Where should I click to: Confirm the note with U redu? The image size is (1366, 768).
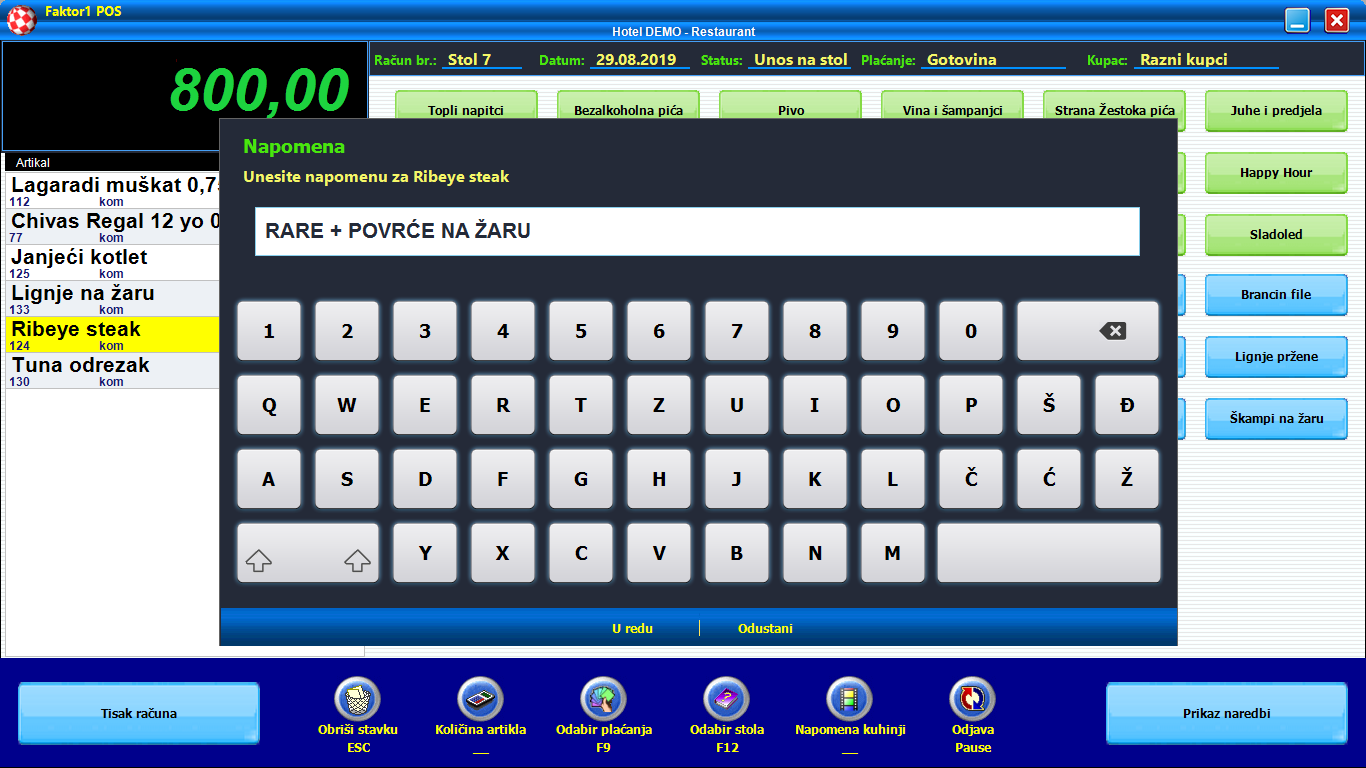tap(632, 628)
